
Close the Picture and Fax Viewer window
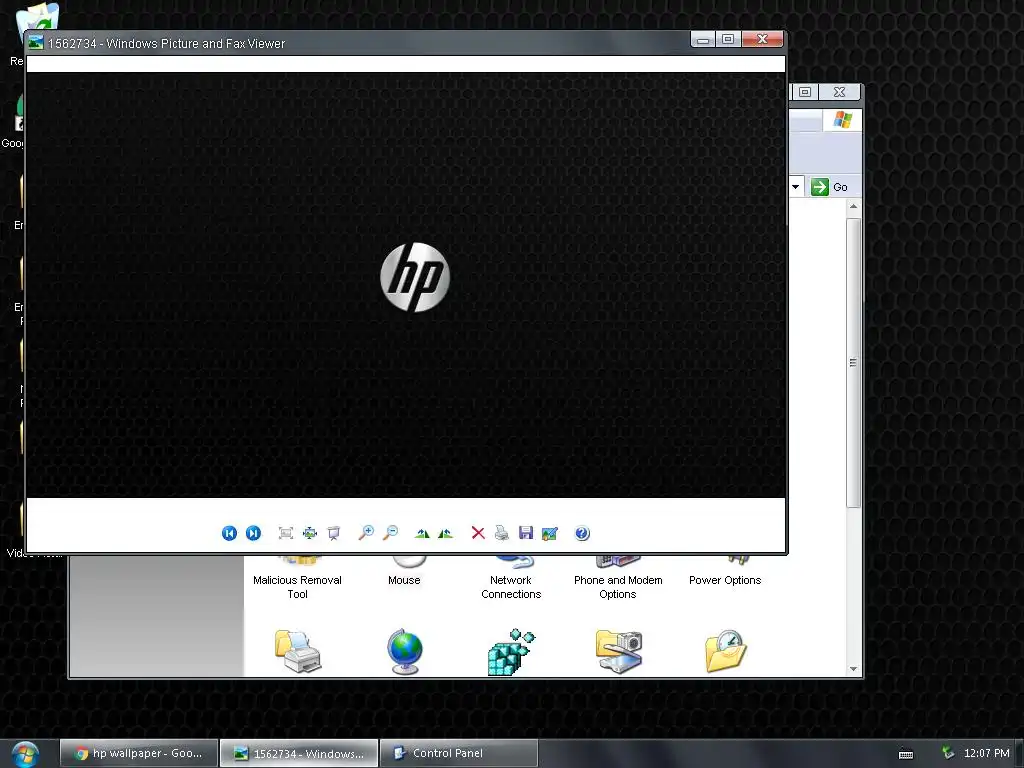762,39
